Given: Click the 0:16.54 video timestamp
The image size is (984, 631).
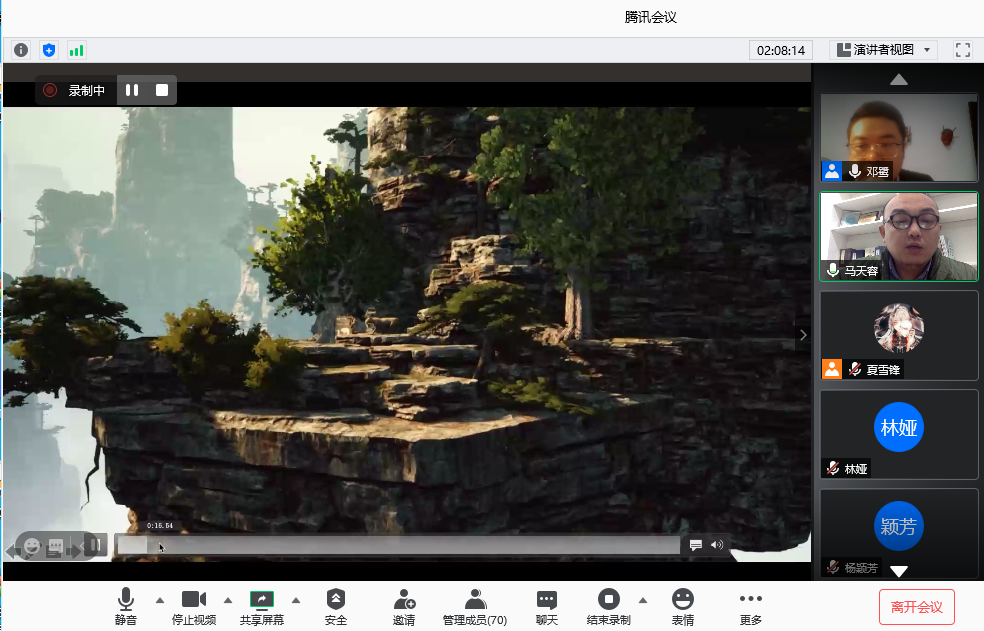Looking at the screenshot, I should [160, 526].
